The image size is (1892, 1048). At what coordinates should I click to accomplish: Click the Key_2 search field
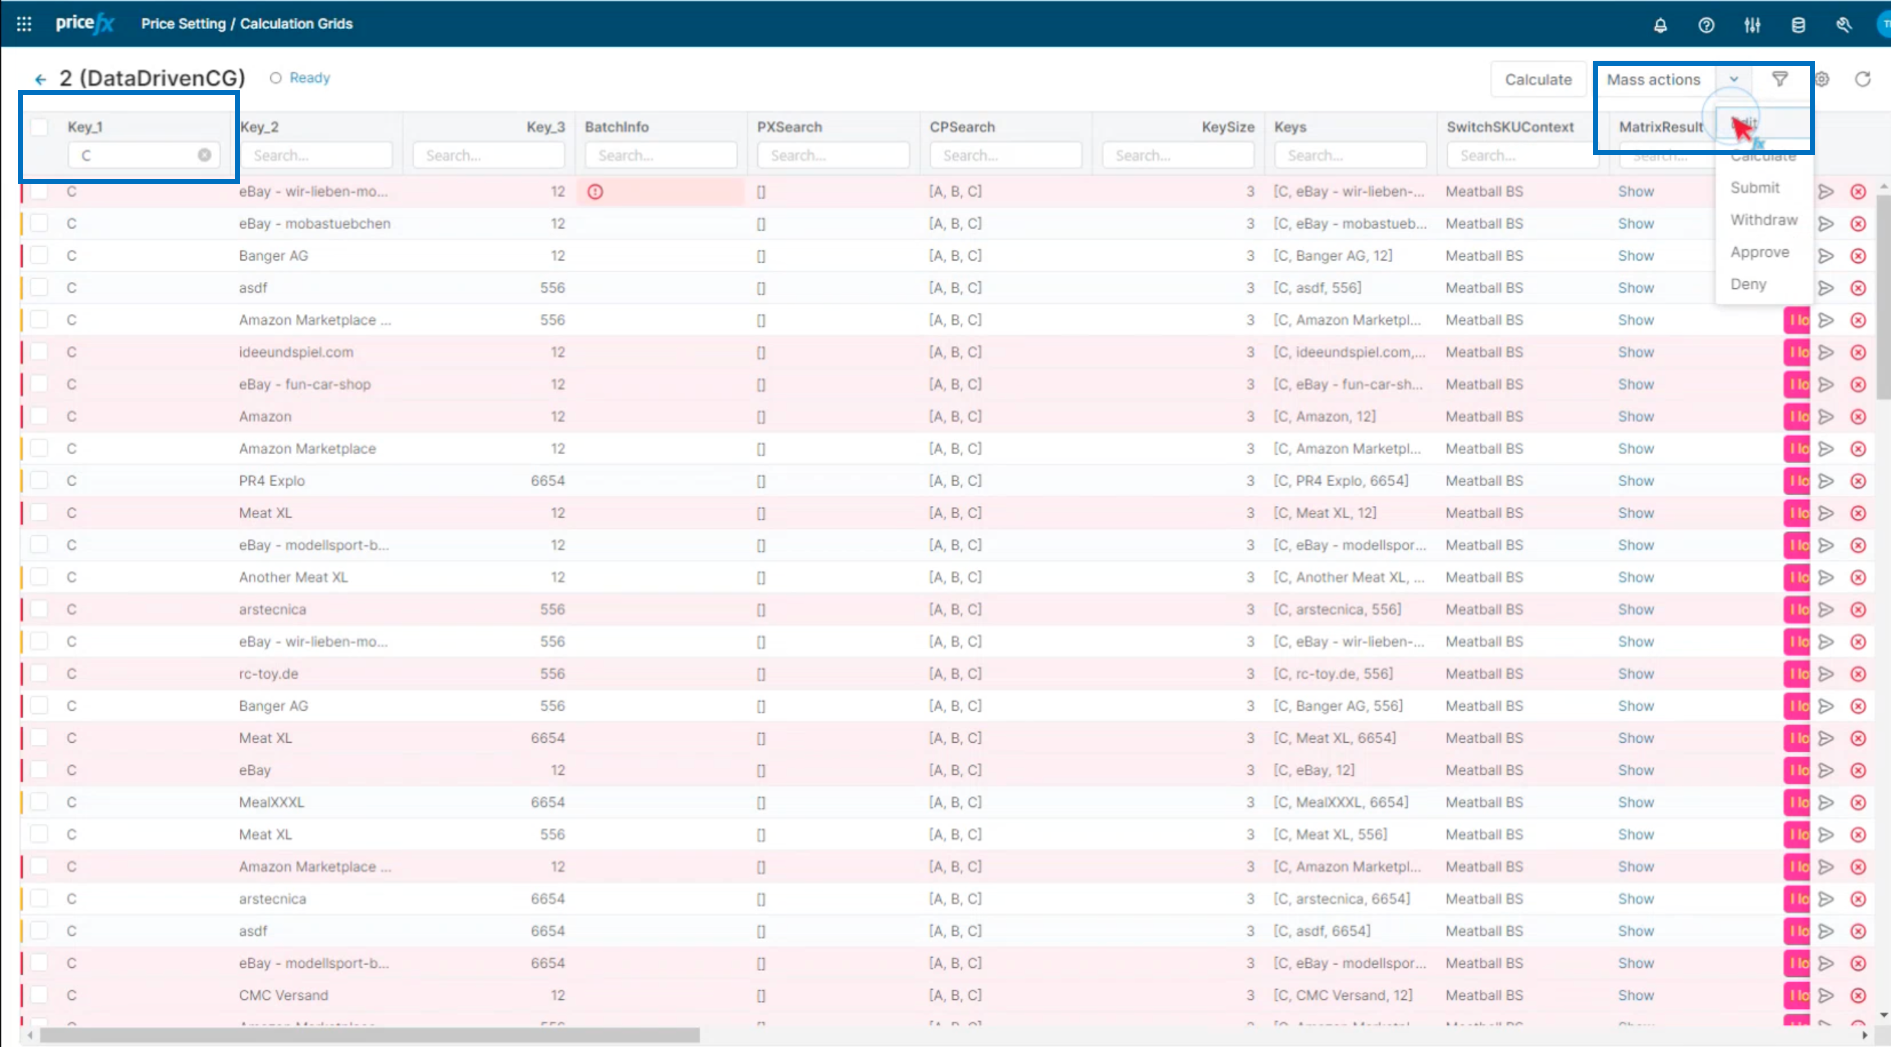coord(316,155)
